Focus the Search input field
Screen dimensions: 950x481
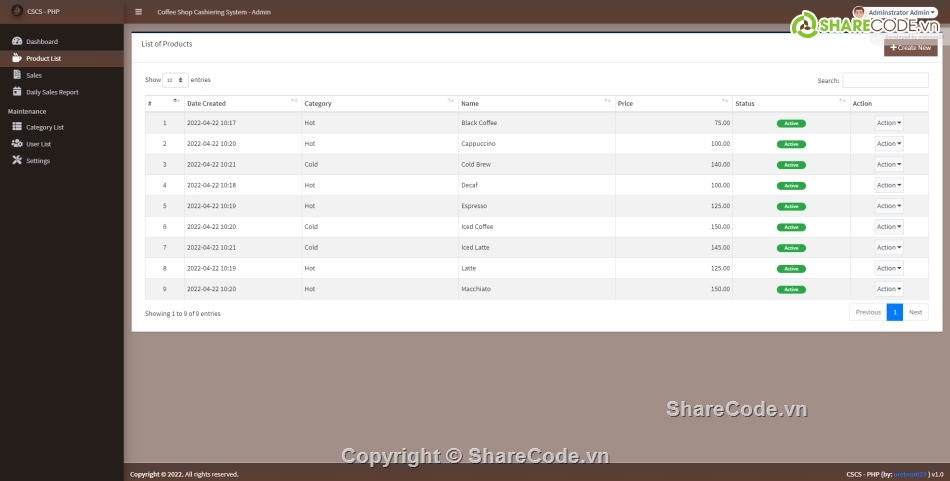[x=885, y=80]
